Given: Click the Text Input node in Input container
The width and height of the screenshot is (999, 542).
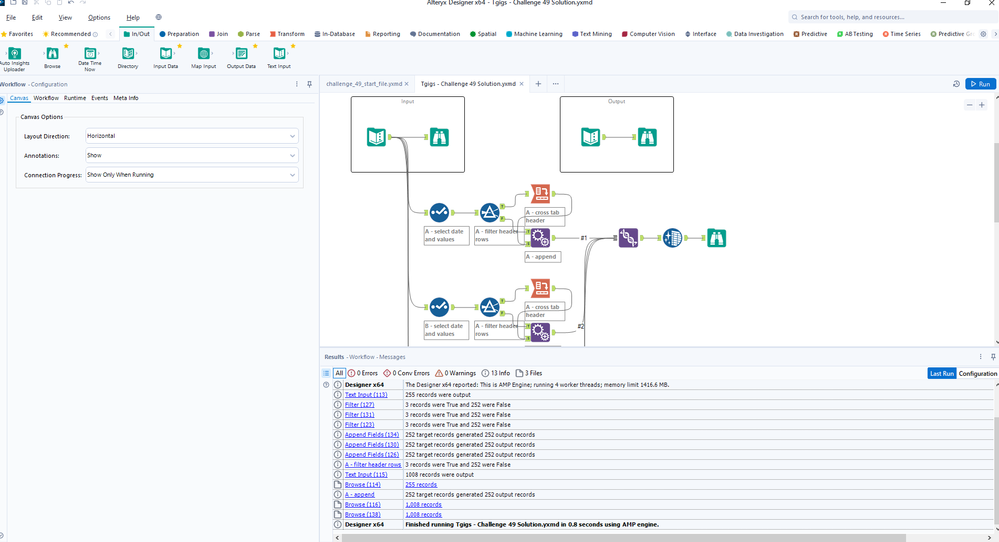Looking at the screenshot, I should 377,137.
